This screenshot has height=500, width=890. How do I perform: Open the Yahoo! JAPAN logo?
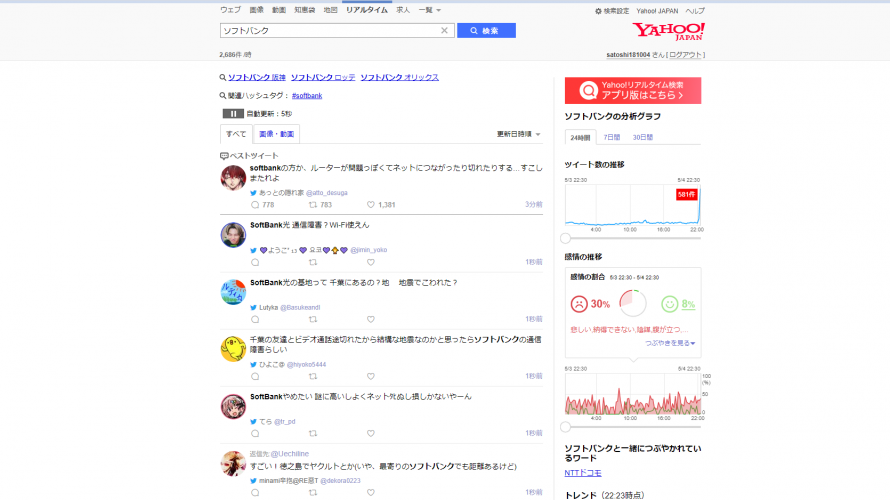point(669,32)
